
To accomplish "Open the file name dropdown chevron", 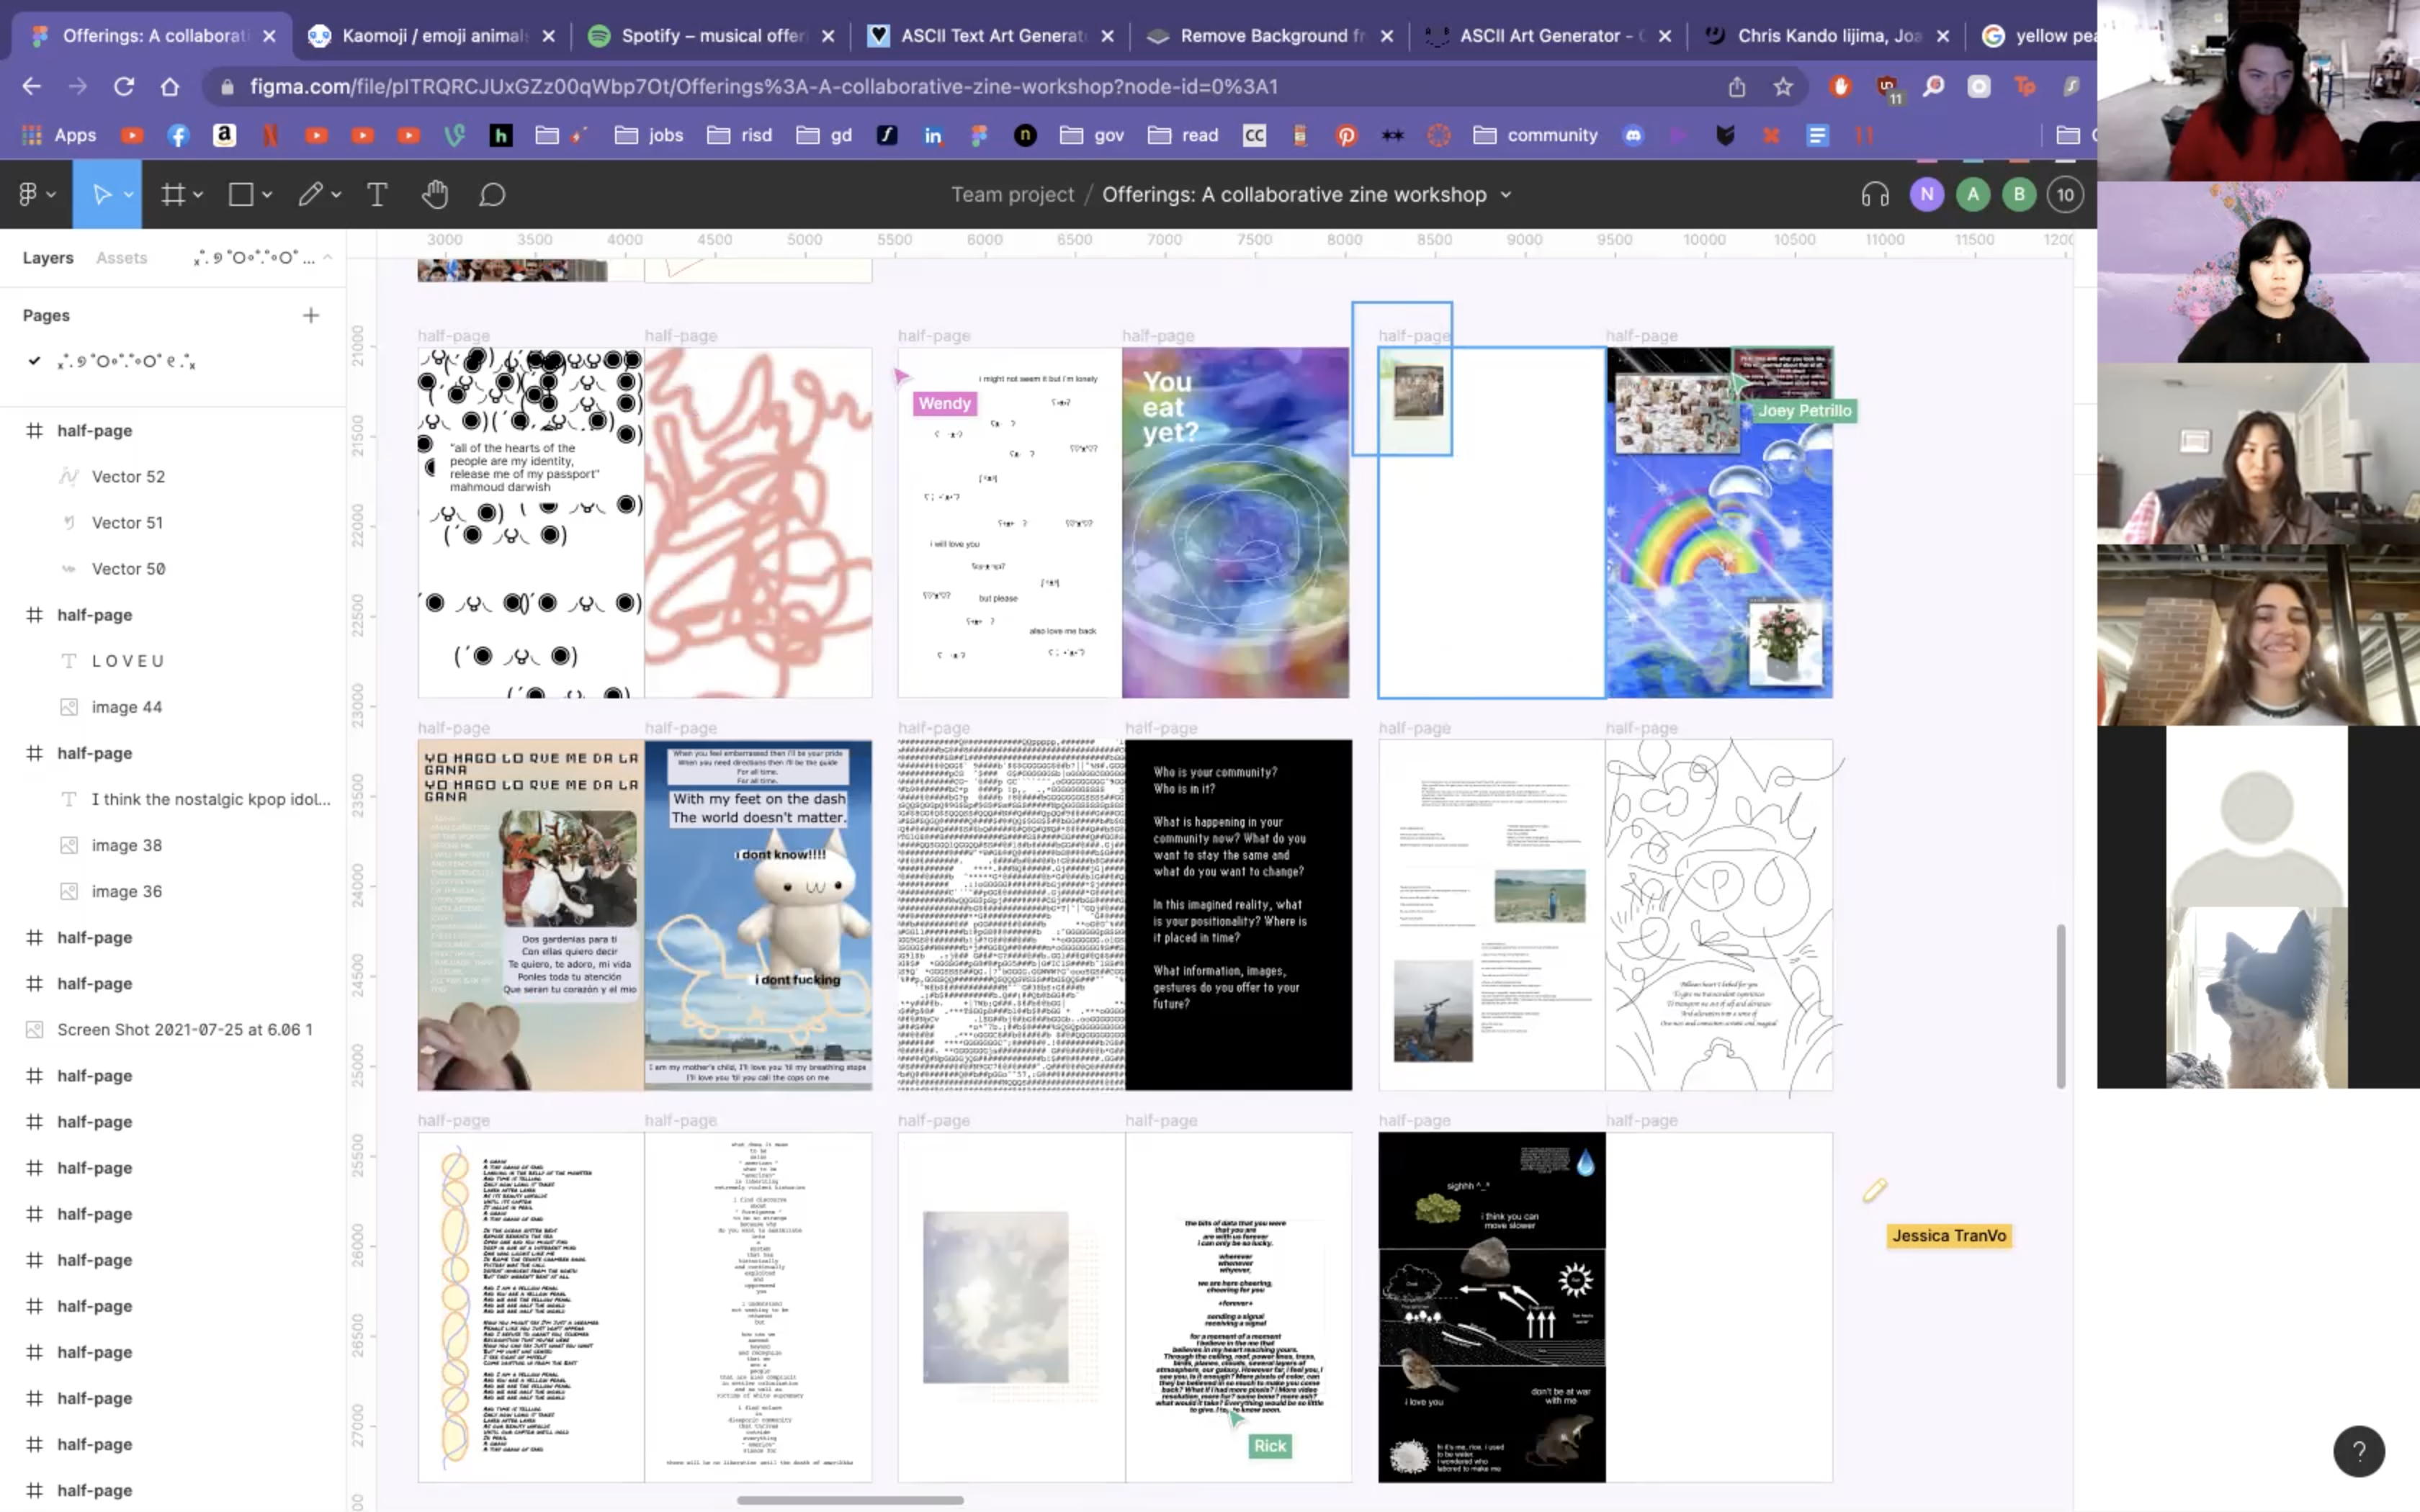I will point(1506,195).
